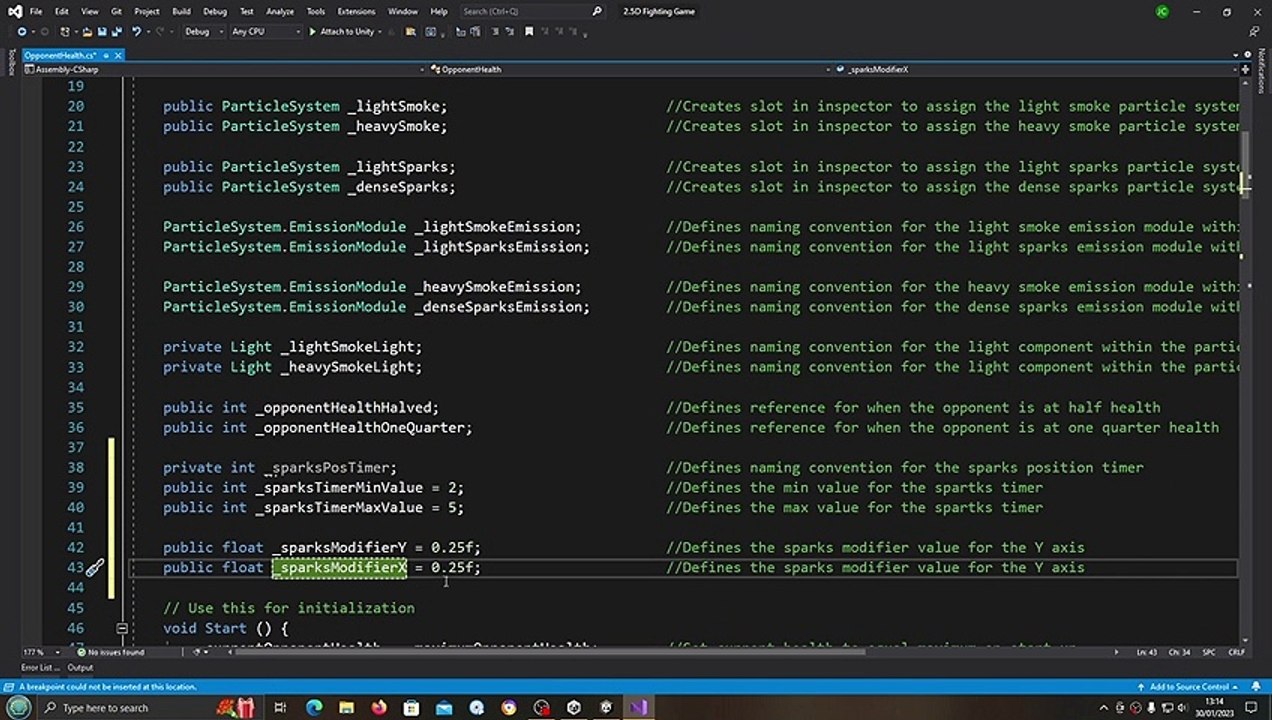Click the New Item toolbar icon
The height and width of the screenshot is (720, 1272).
[x=65, y=31]
